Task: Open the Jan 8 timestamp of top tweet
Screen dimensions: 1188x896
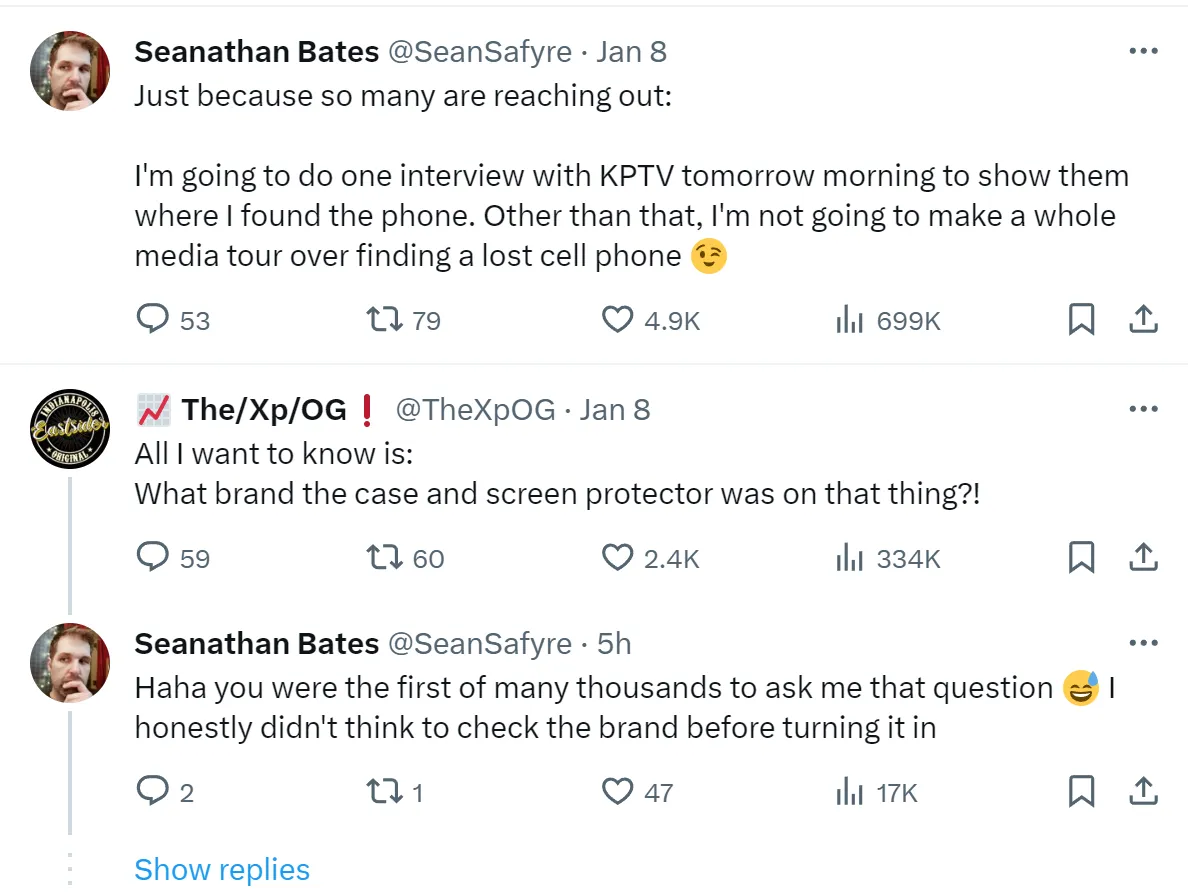Action: pos(631,52)
